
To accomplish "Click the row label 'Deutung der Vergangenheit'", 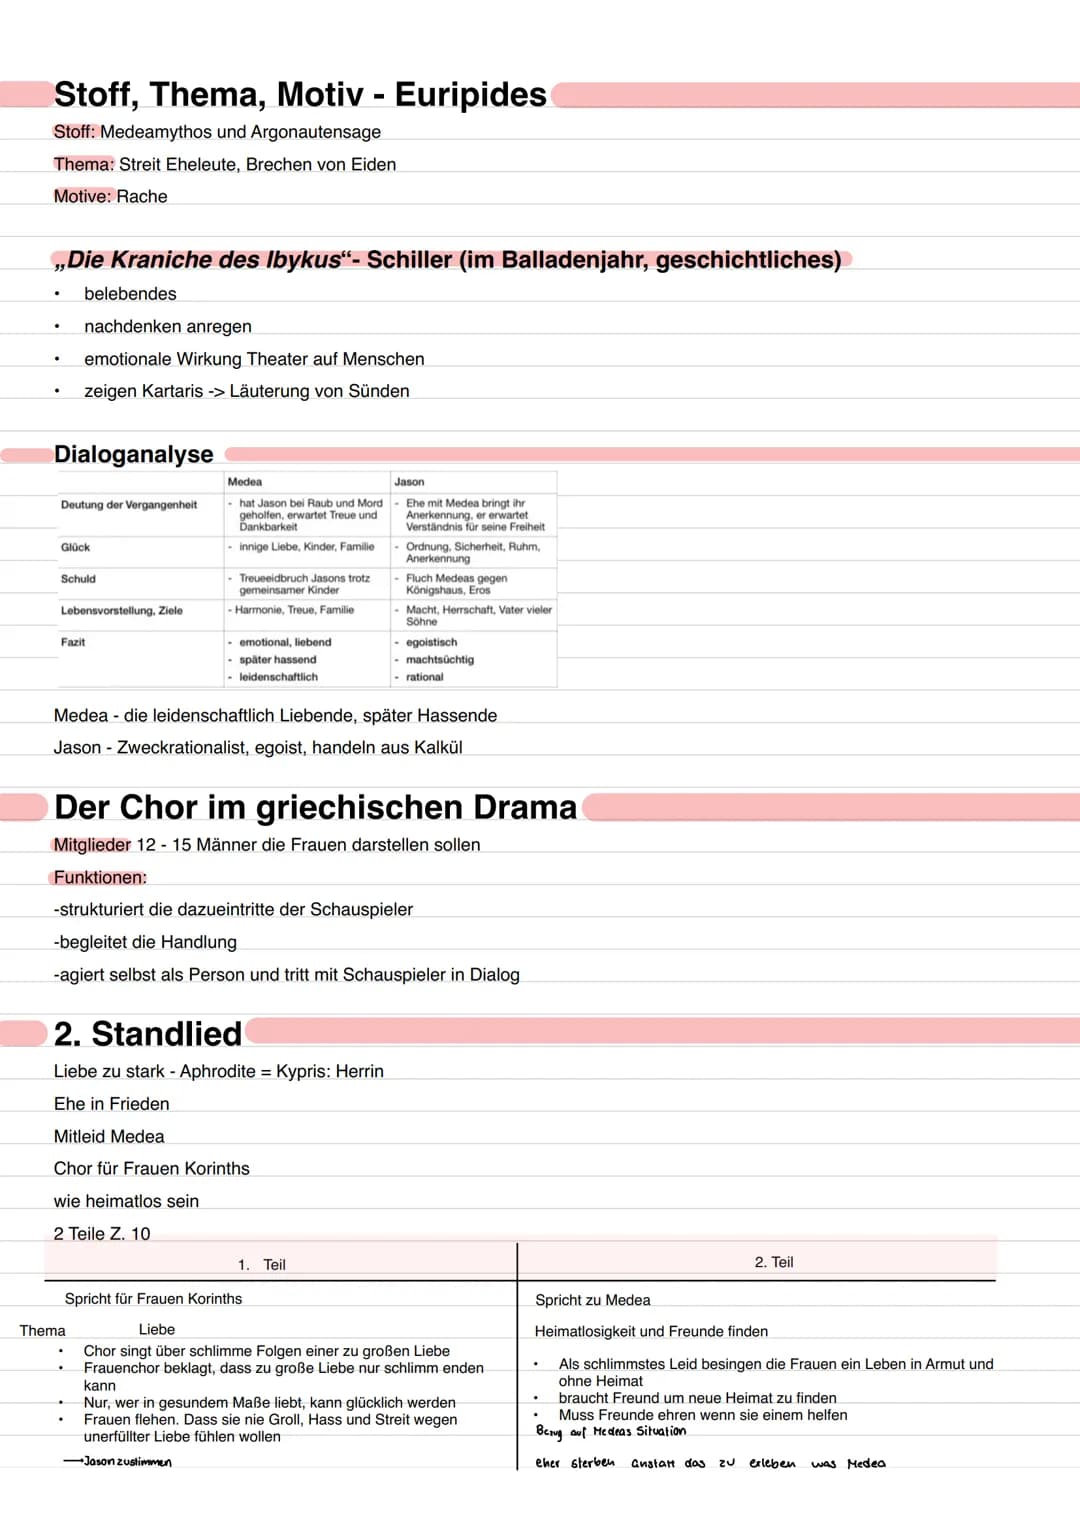I will 129,505.
